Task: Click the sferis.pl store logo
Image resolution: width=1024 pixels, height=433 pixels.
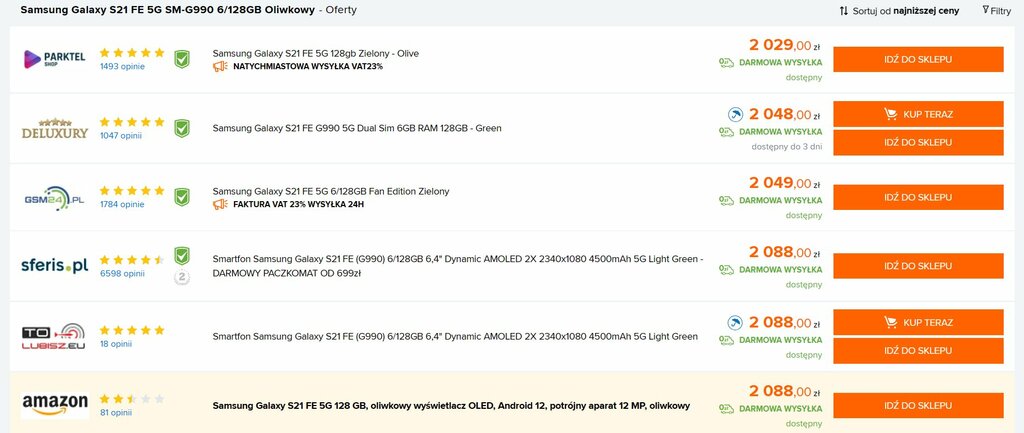Action: click(x=54, y=265)
